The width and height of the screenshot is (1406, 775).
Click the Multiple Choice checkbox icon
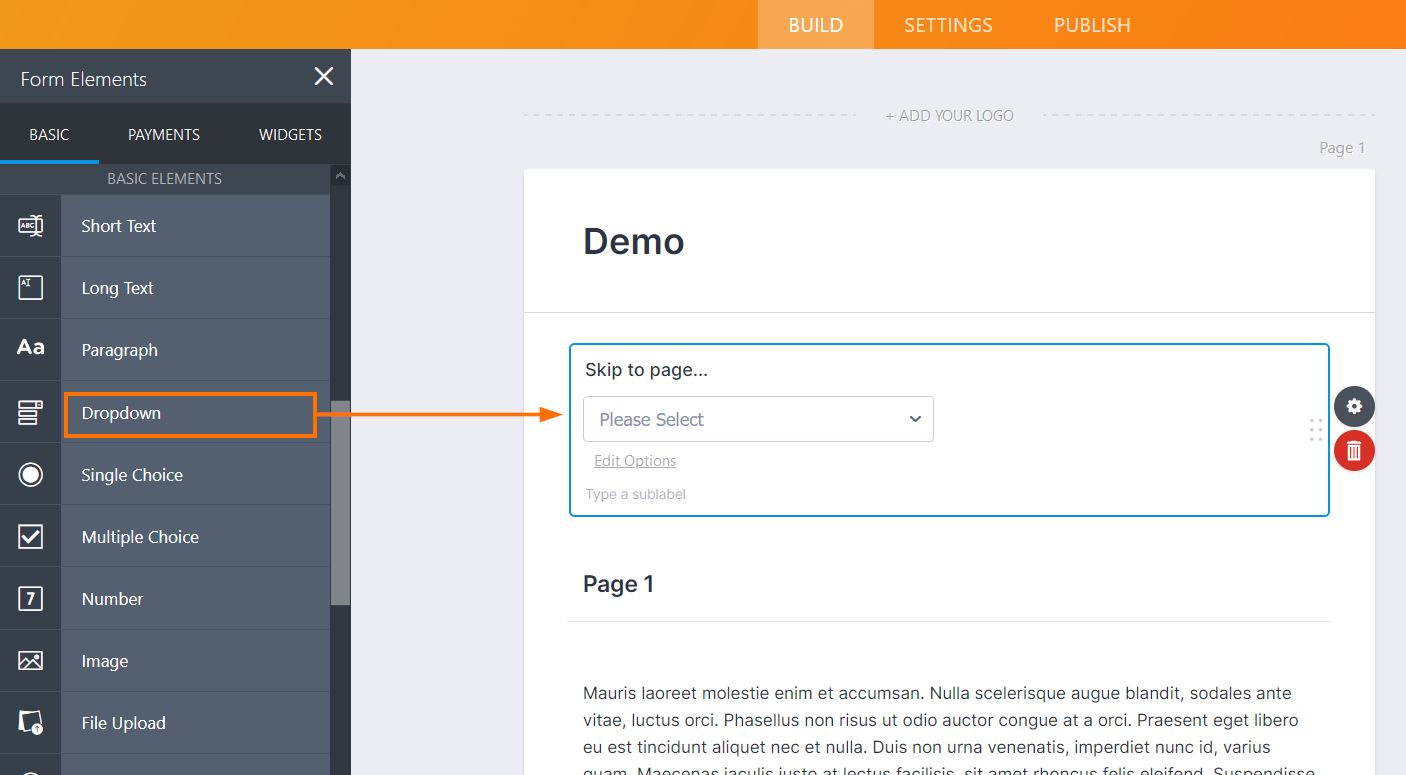(30, 536)
